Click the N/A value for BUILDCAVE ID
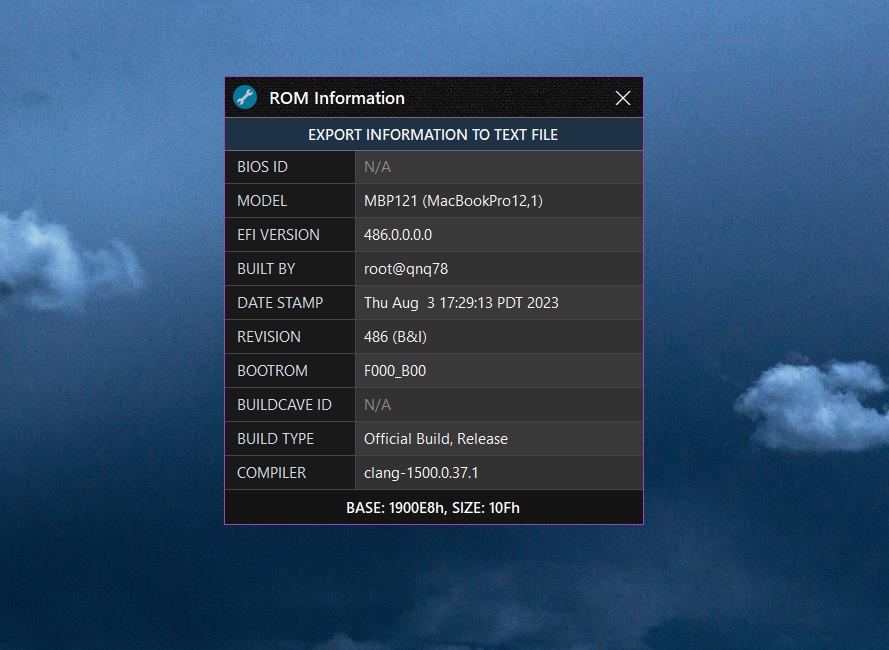The image size is (889, 650). [377, 405]
